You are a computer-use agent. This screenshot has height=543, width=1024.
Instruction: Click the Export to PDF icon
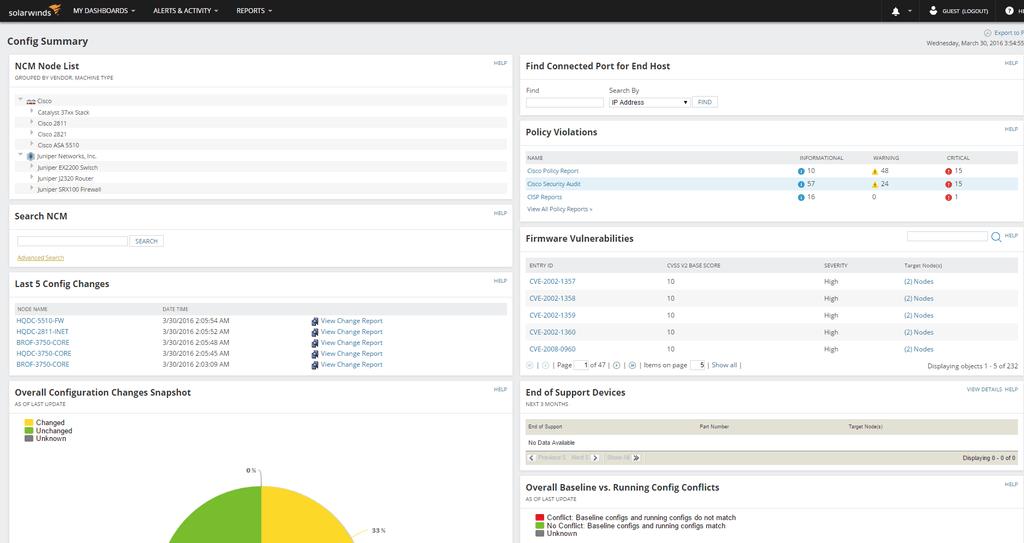coord(987,33)
